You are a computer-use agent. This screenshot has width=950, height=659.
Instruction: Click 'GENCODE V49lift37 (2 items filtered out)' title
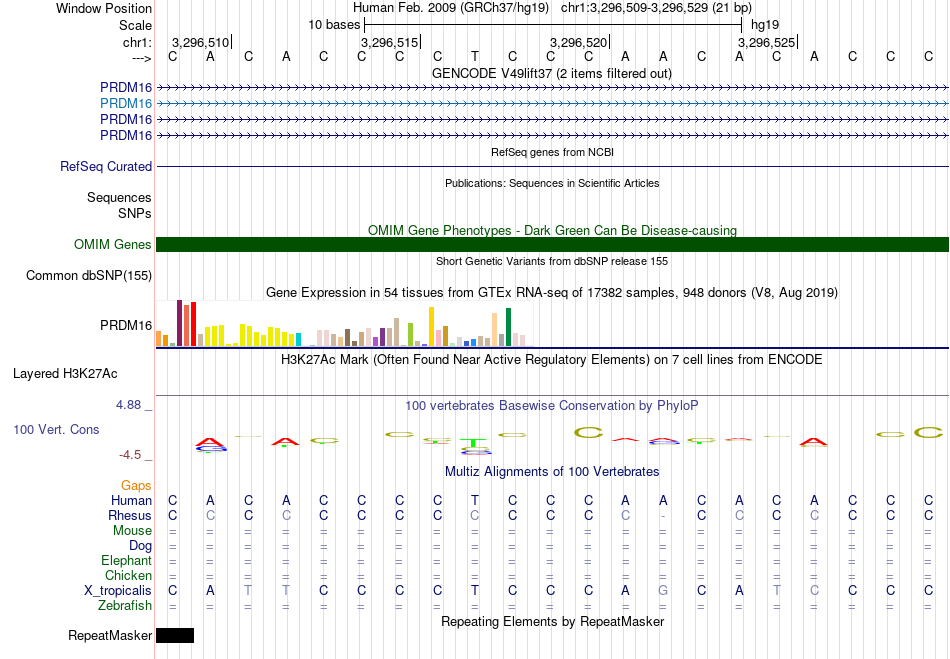click(x=552, y=73)
